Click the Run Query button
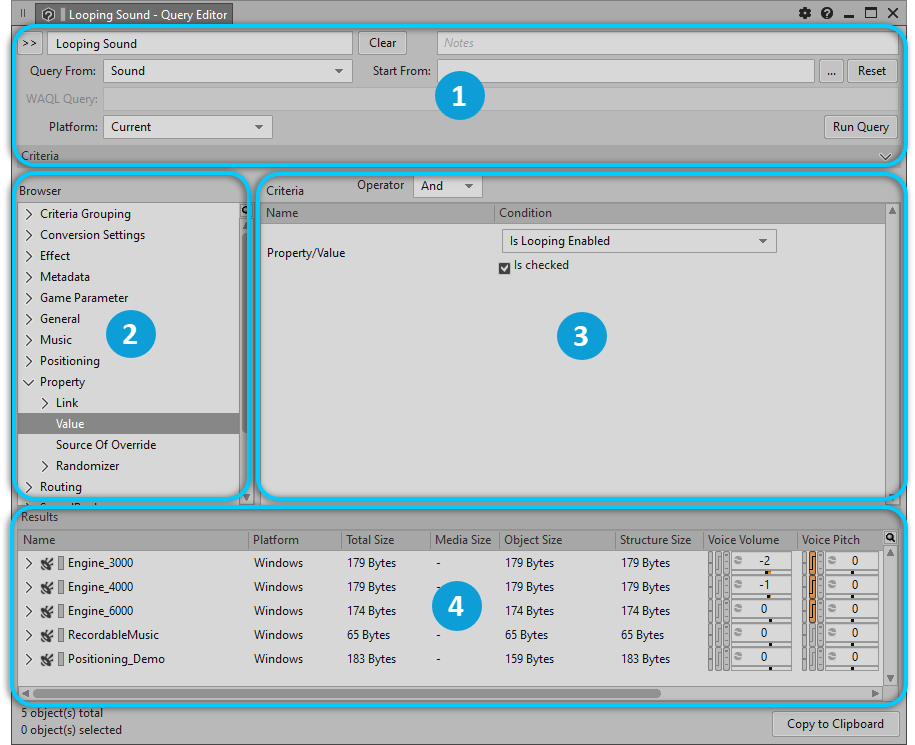 (x=860, y=127)
